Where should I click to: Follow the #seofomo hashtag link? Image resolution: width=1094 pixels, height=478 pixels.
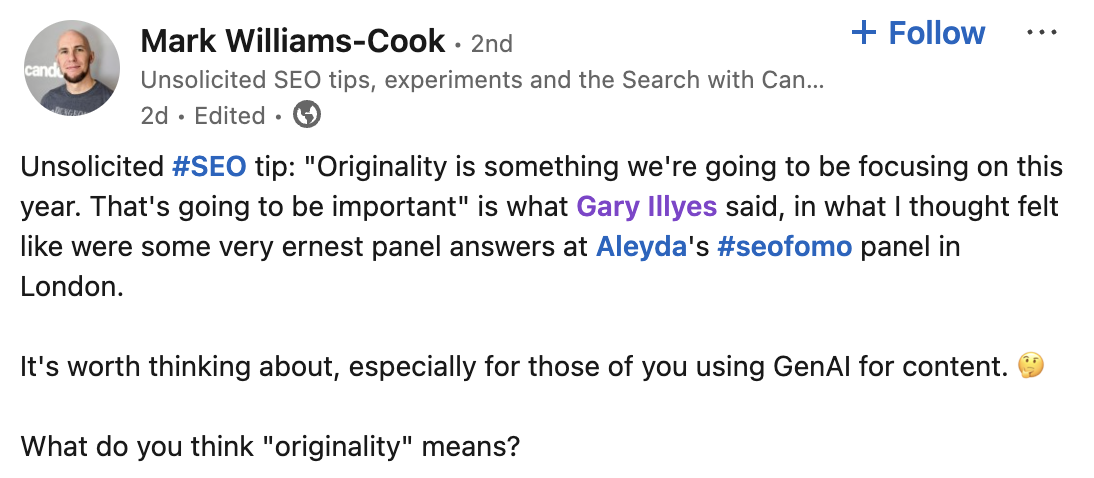click(x=784, y=247)
